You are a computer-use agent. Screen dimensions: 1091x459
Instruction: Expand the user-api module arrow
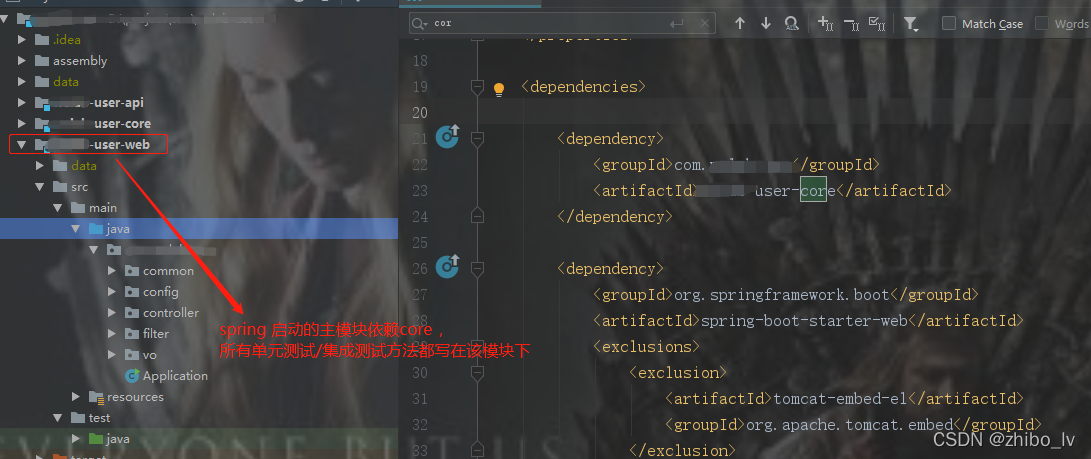pyautogui.click(x=22, y=103)
